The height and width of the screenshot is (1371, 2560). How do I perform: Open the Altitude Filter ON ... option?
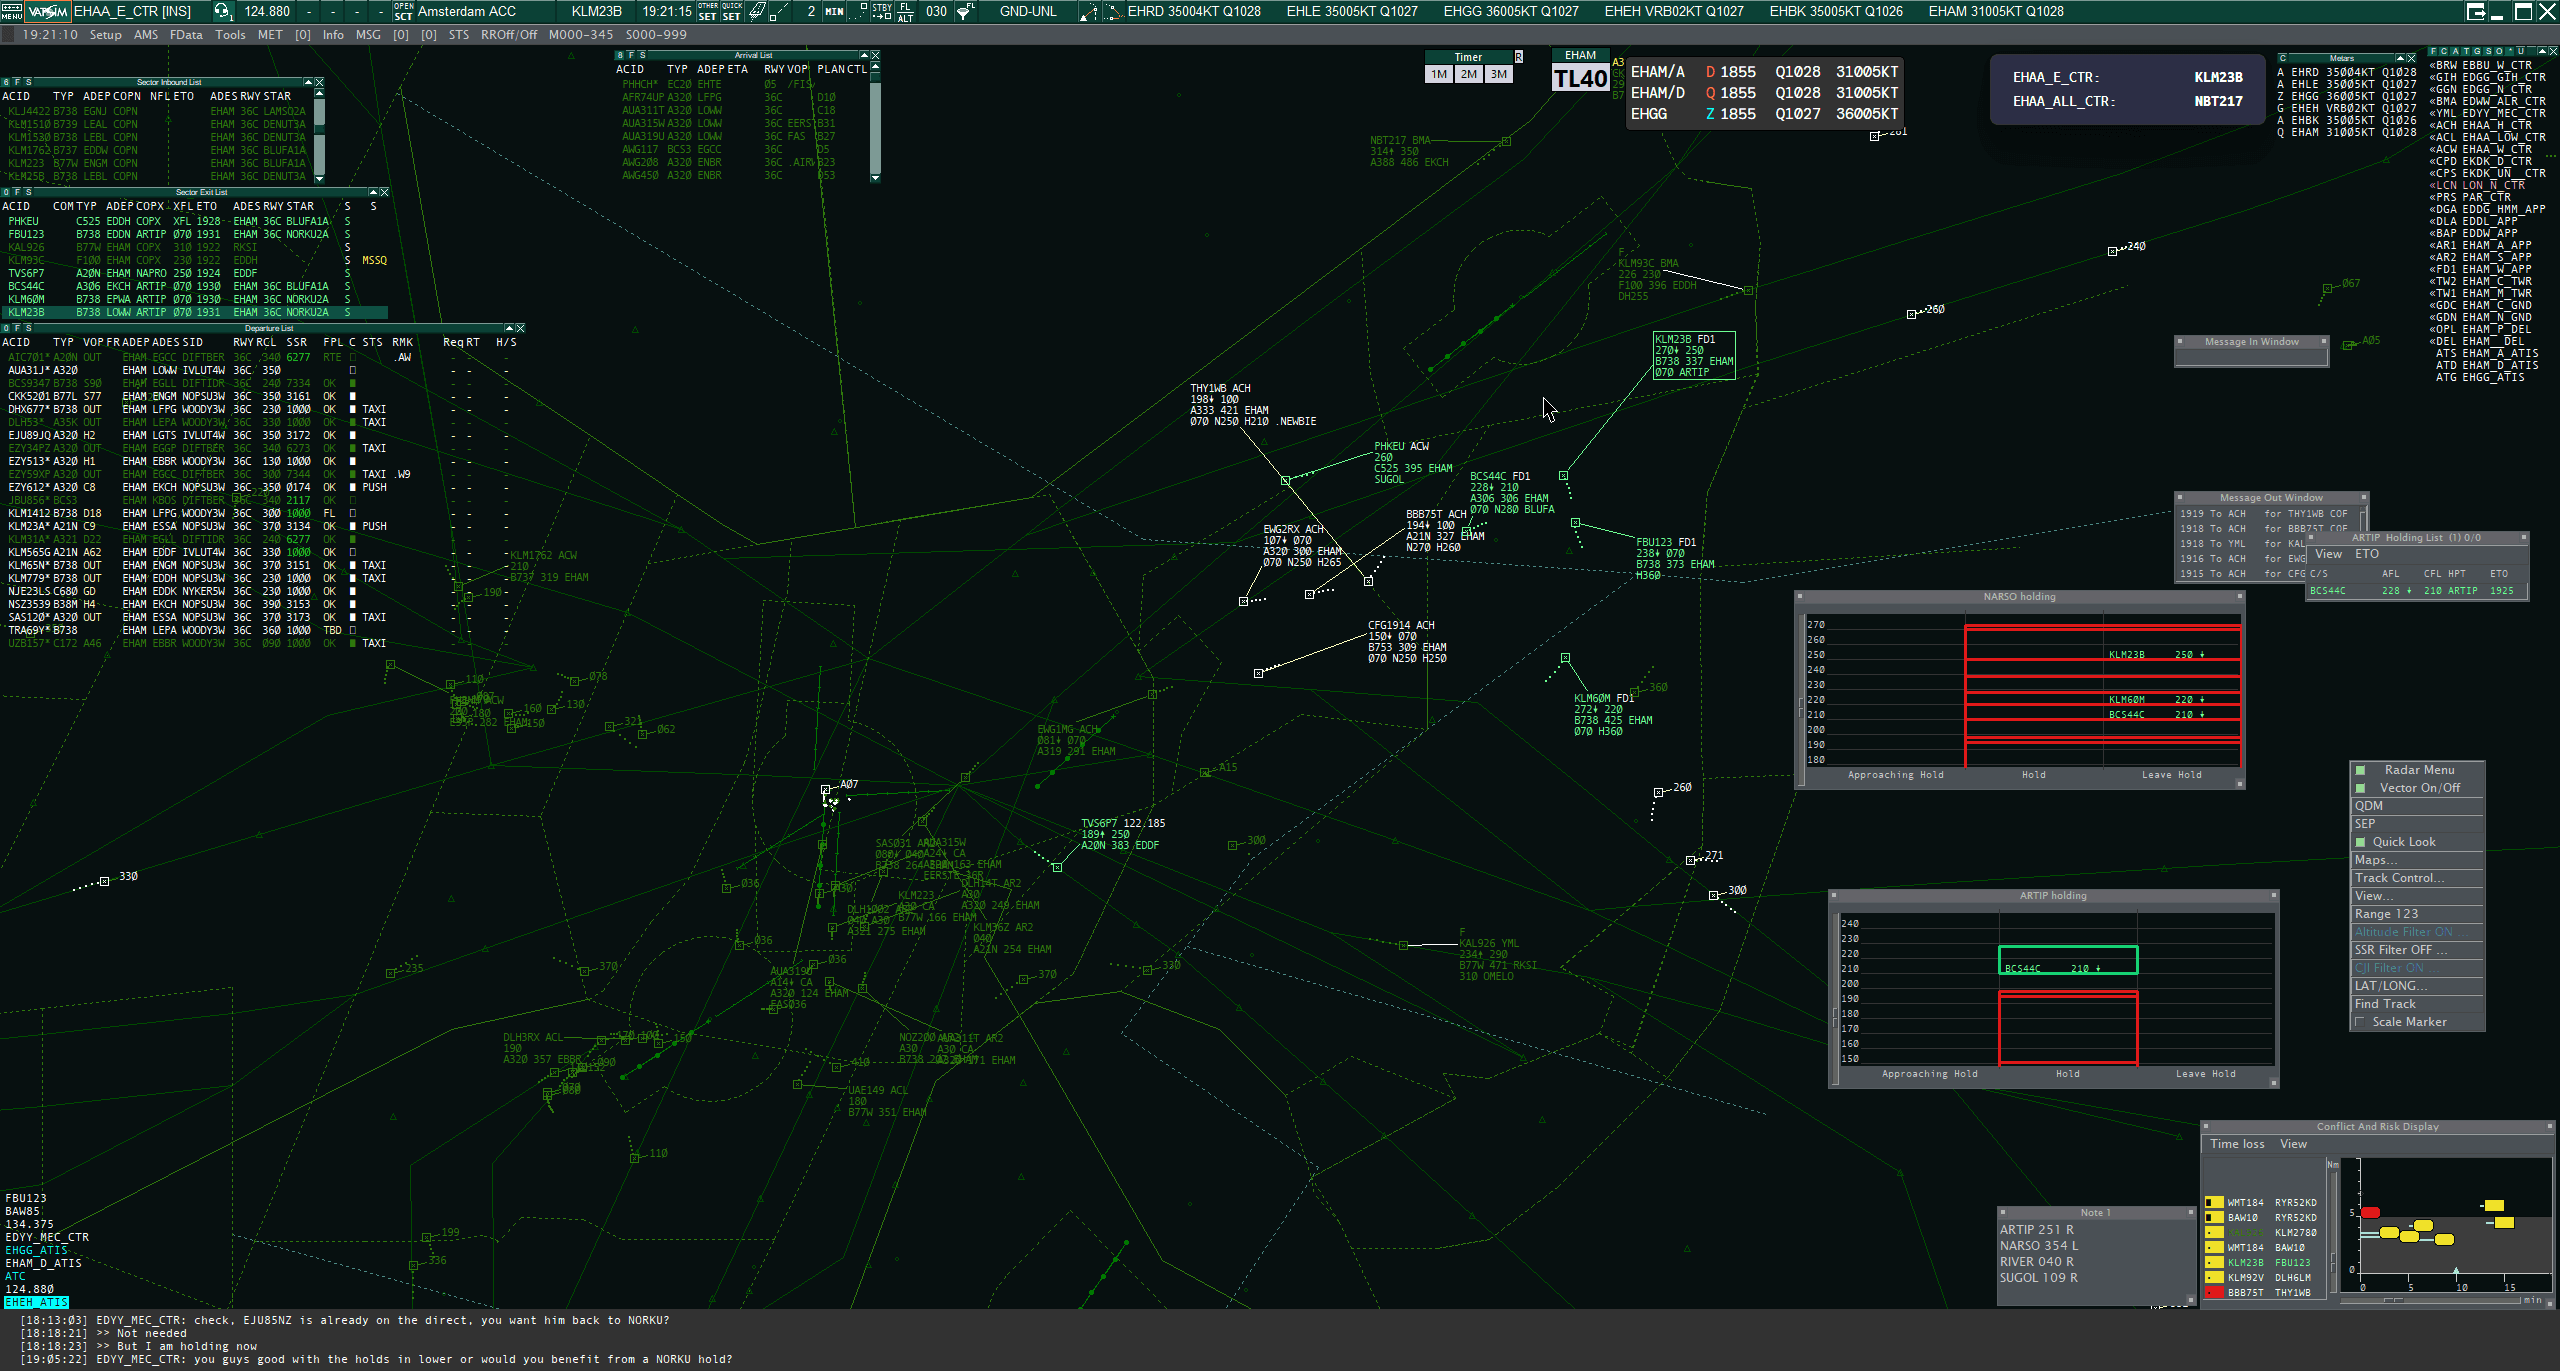[x=2416, y=932]
